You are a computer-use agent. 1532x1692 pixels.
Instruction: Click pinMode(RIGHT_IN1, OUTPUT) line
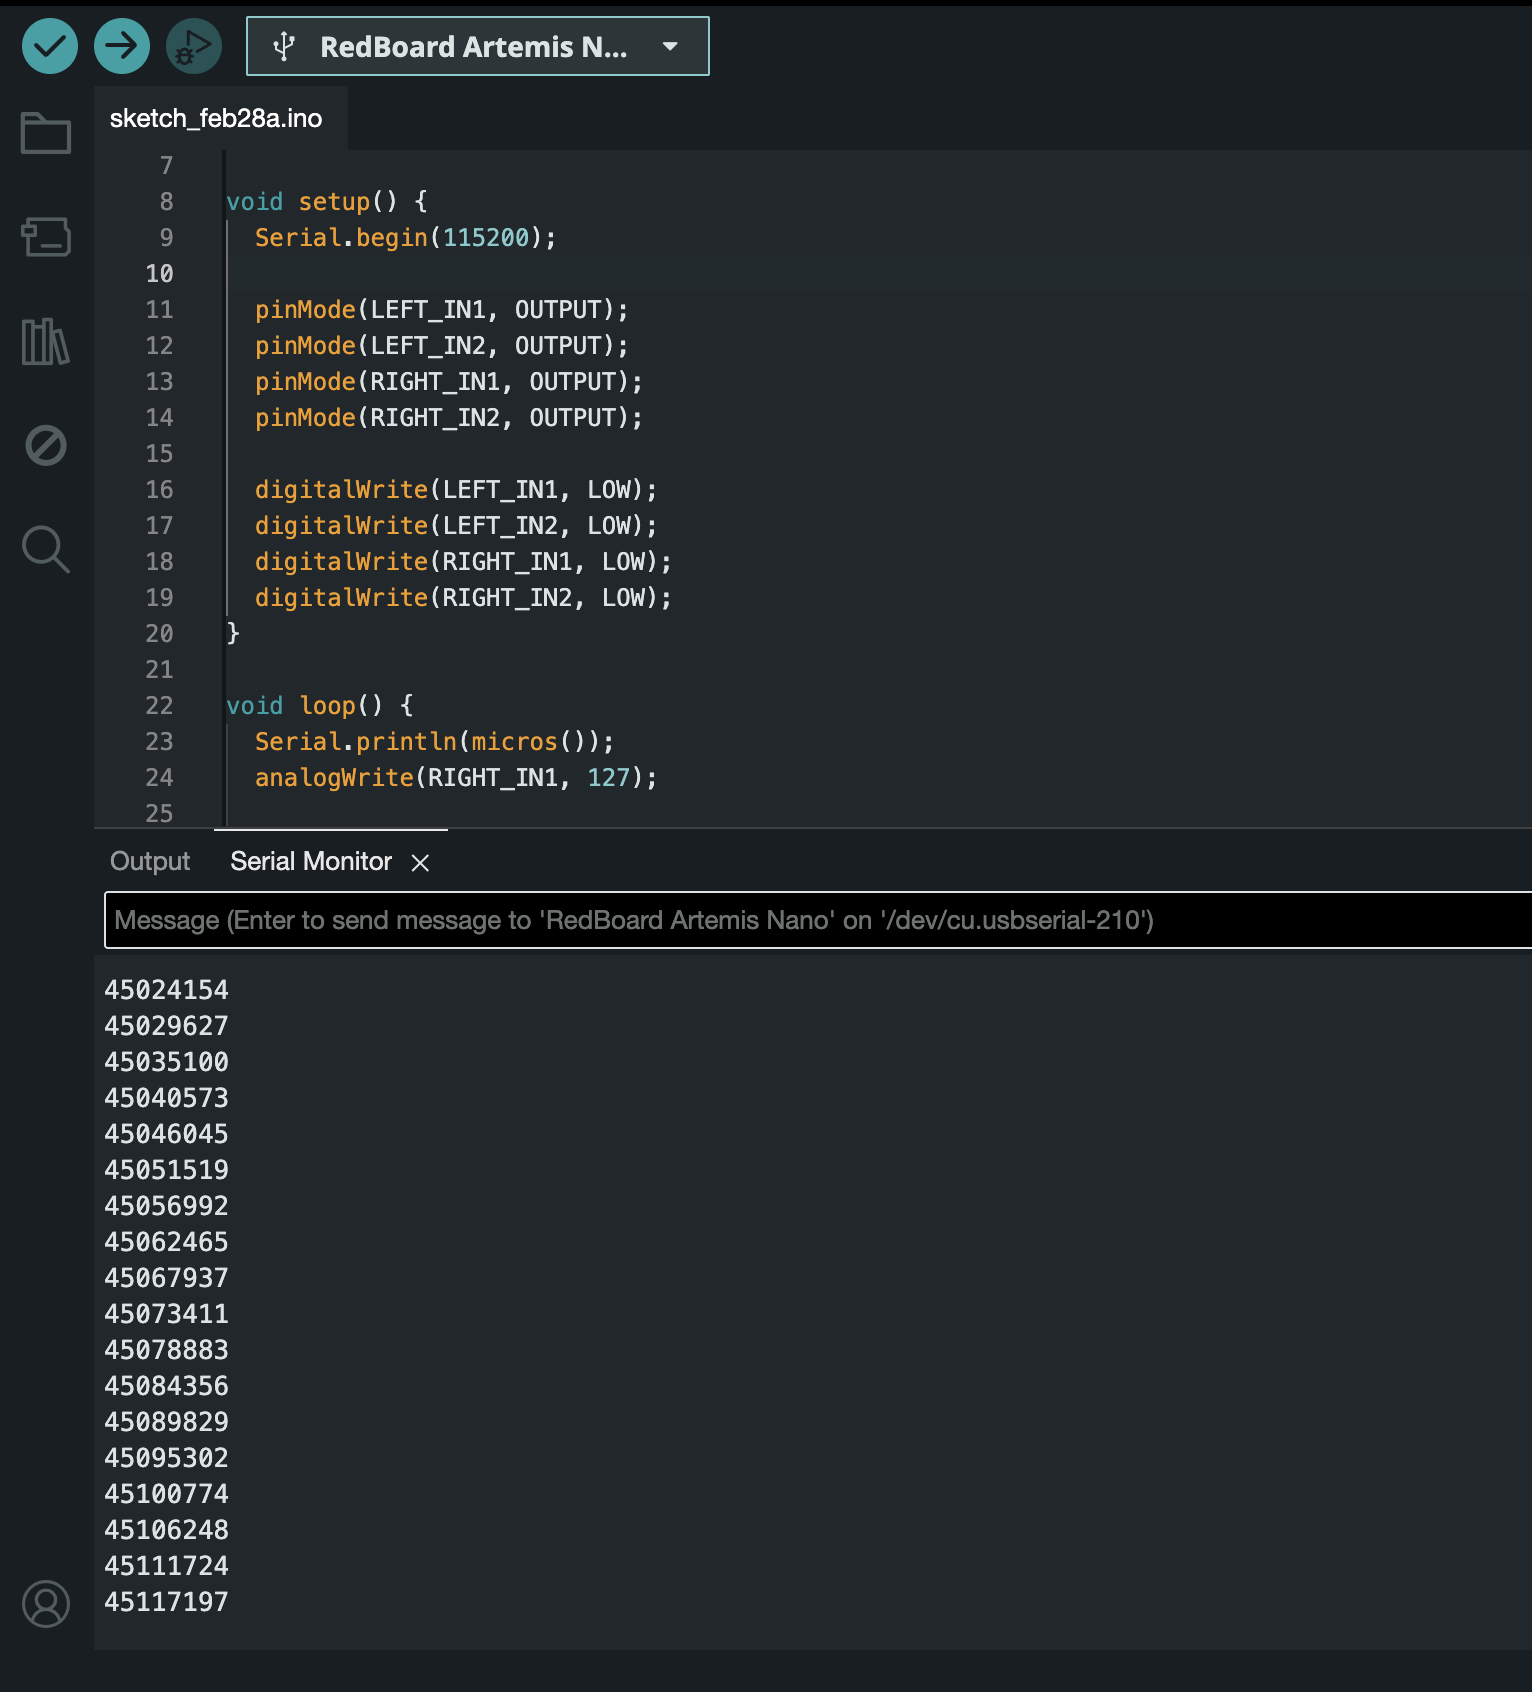(448, 381)
